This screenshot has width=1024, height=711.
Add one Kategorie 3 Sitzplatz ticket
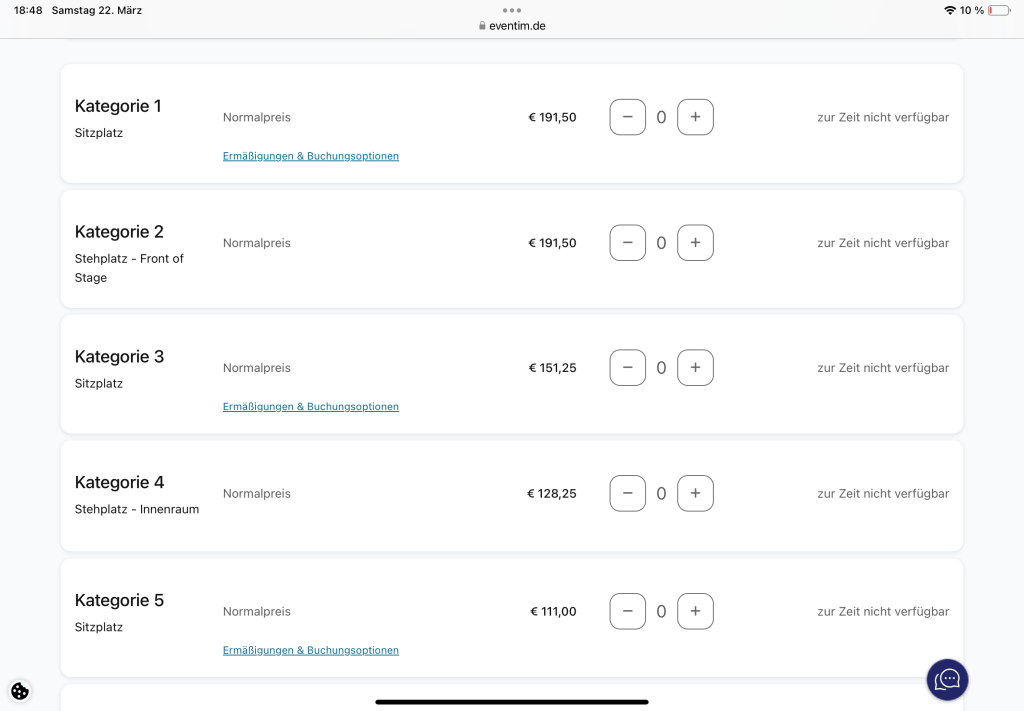(x=695, y=368)
